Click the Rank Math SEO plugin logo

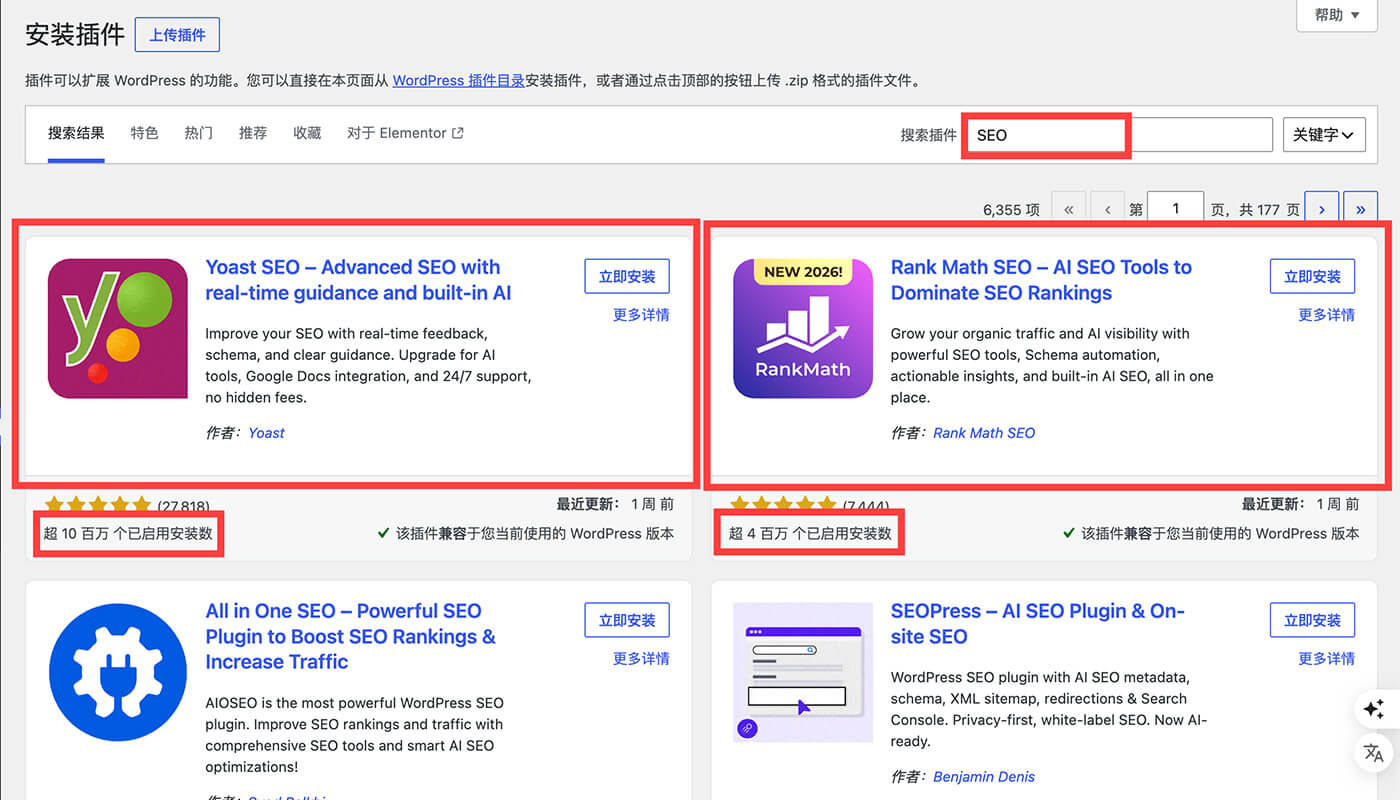point(803,329)
